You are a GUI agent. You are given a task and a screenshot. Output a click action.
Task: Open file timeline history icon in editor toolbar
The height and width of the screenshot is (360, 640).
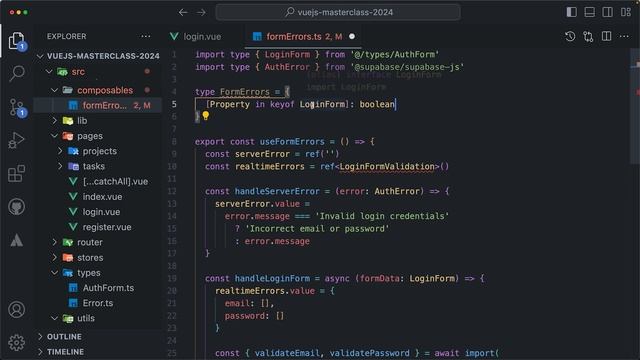point(570,36)
